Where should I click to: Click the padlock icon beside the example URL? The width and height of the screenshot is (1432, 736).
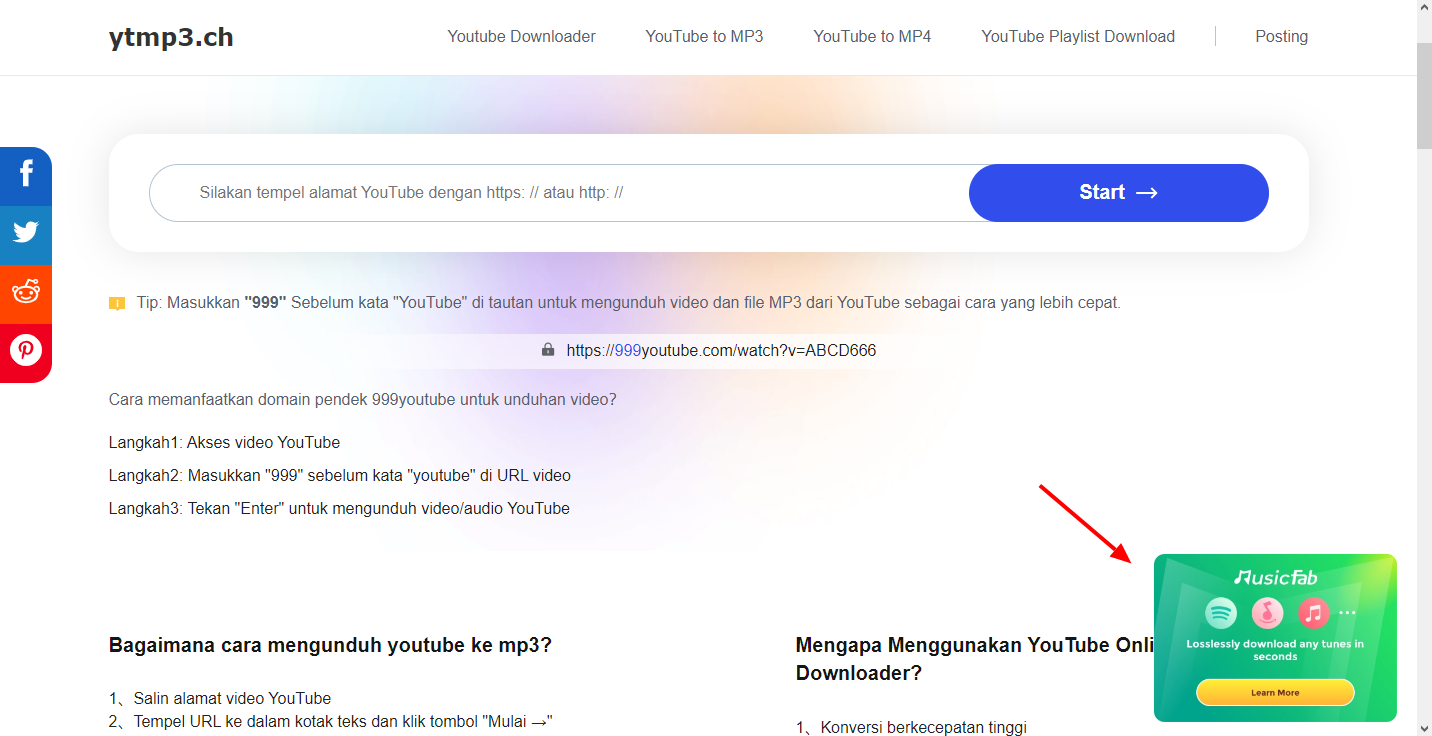point(548,350)
